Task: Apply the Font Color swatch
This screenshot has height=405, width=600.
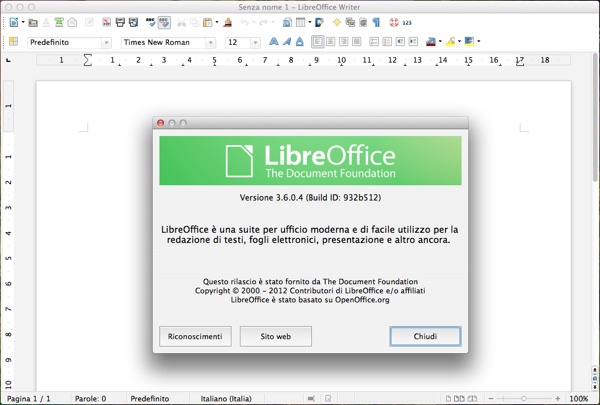Action: (x=431, y=41)
